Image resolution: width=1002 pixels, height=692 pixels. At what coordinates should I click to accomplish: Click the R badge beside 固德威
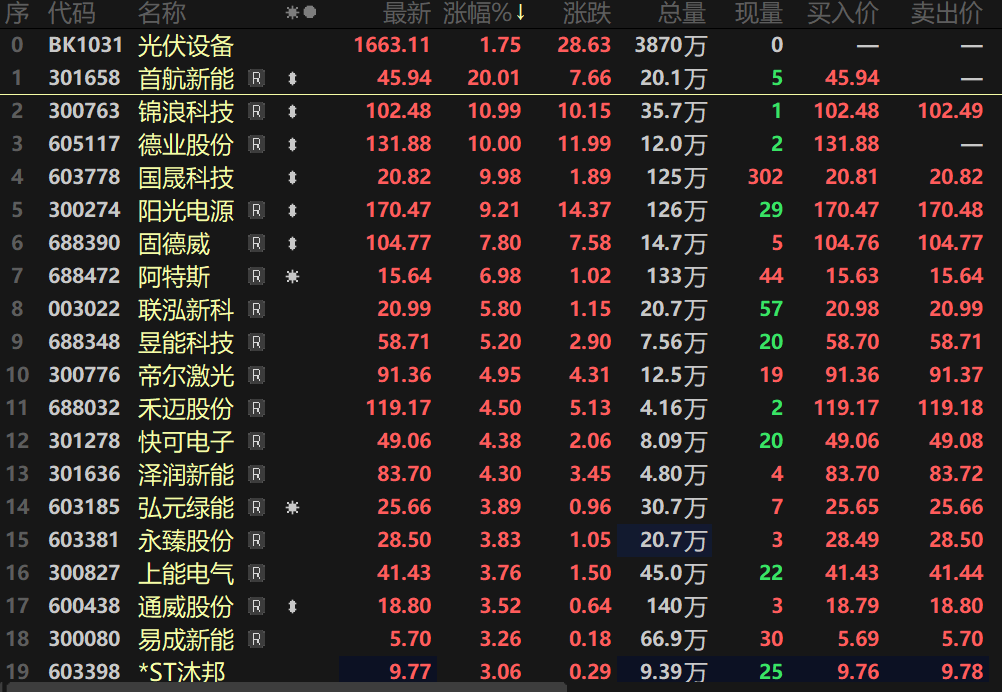tap(256, 243)
